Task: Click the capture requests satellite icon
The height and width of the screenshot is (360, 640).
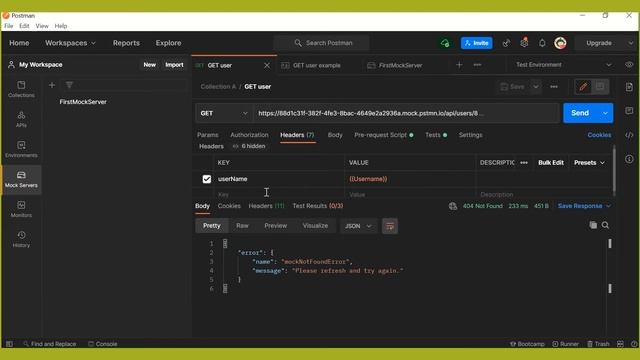Action: coord(506,43)
